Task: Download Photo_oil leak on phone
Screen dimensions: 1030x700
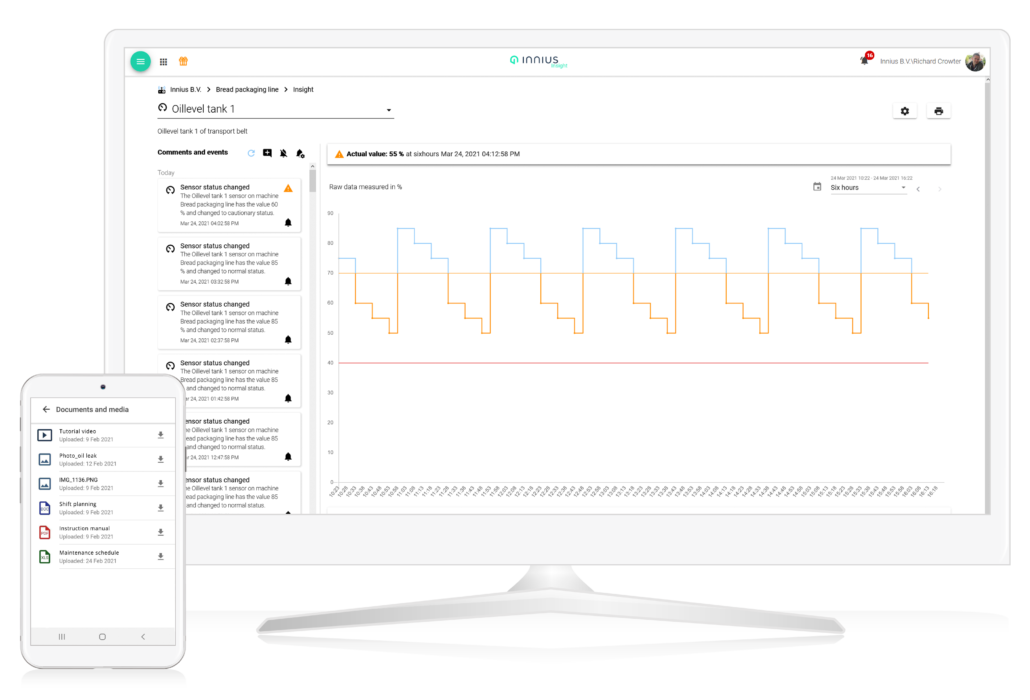Action: 160,459
